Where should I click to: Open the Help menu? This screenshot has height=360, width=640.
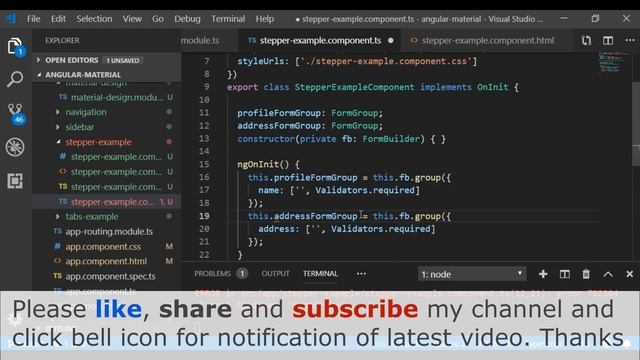pos(265,19)
